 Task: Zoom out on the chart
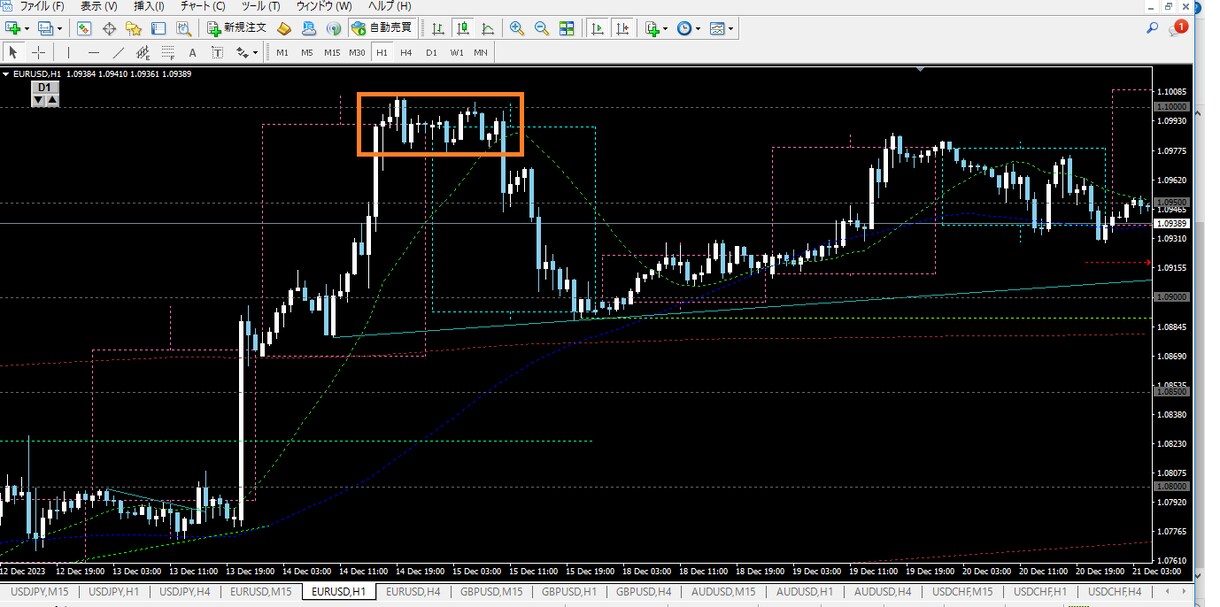tap(541, 28)
